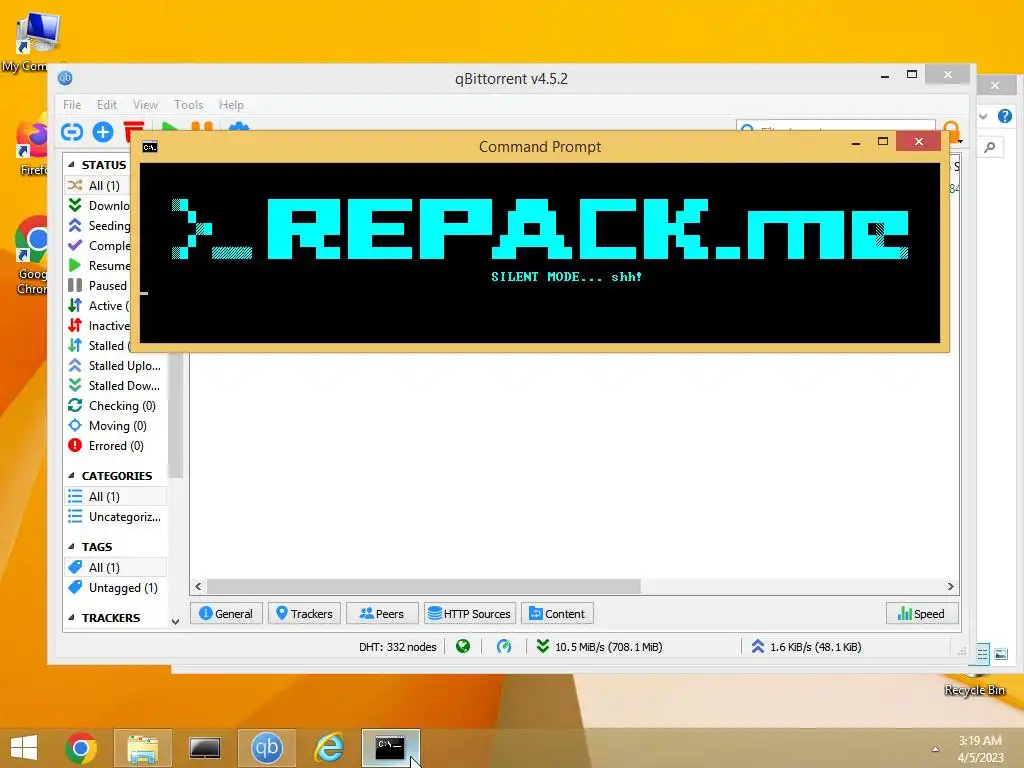Image resolution: width=1024 pixels, height=768 pixels.
Task: Select All (1) under Categories
Action: click(116, 496)
